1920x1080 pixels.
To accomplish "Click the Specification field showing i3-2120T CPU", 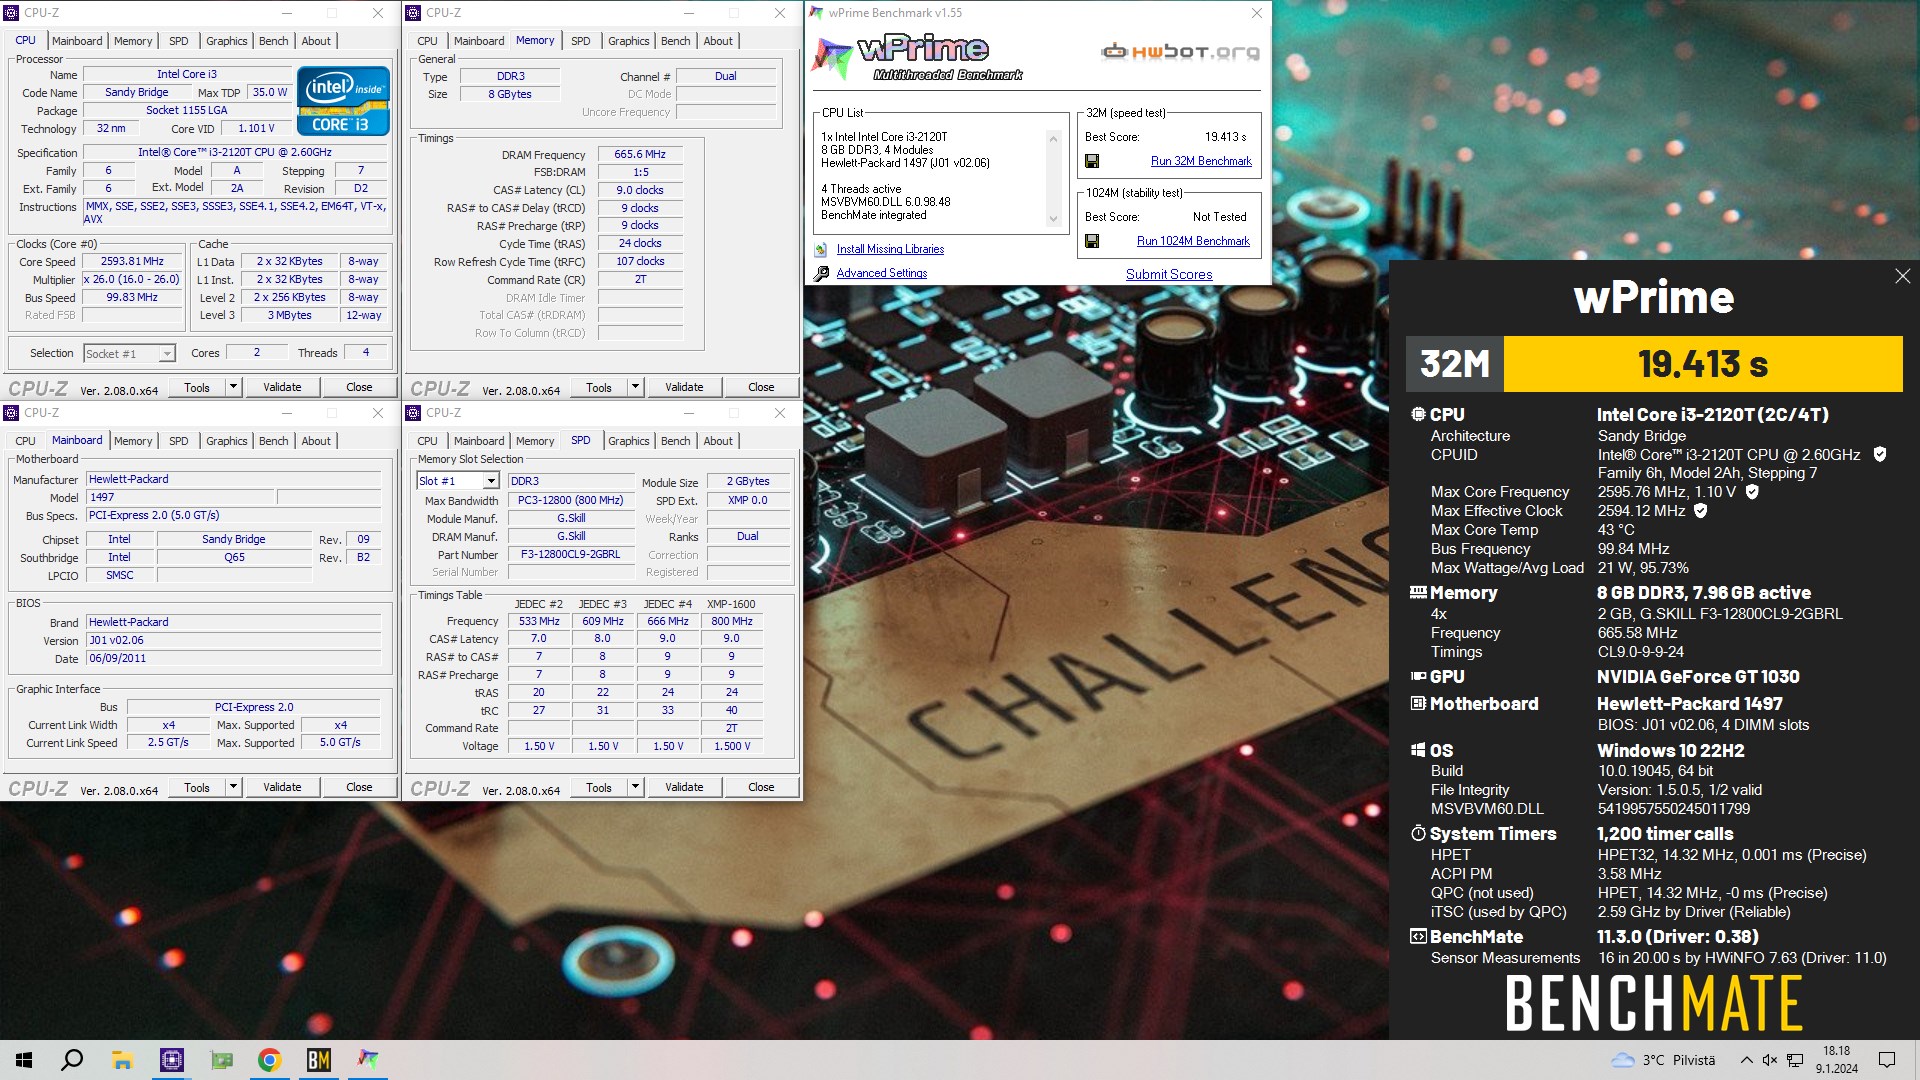I will [x=235, y=152].
